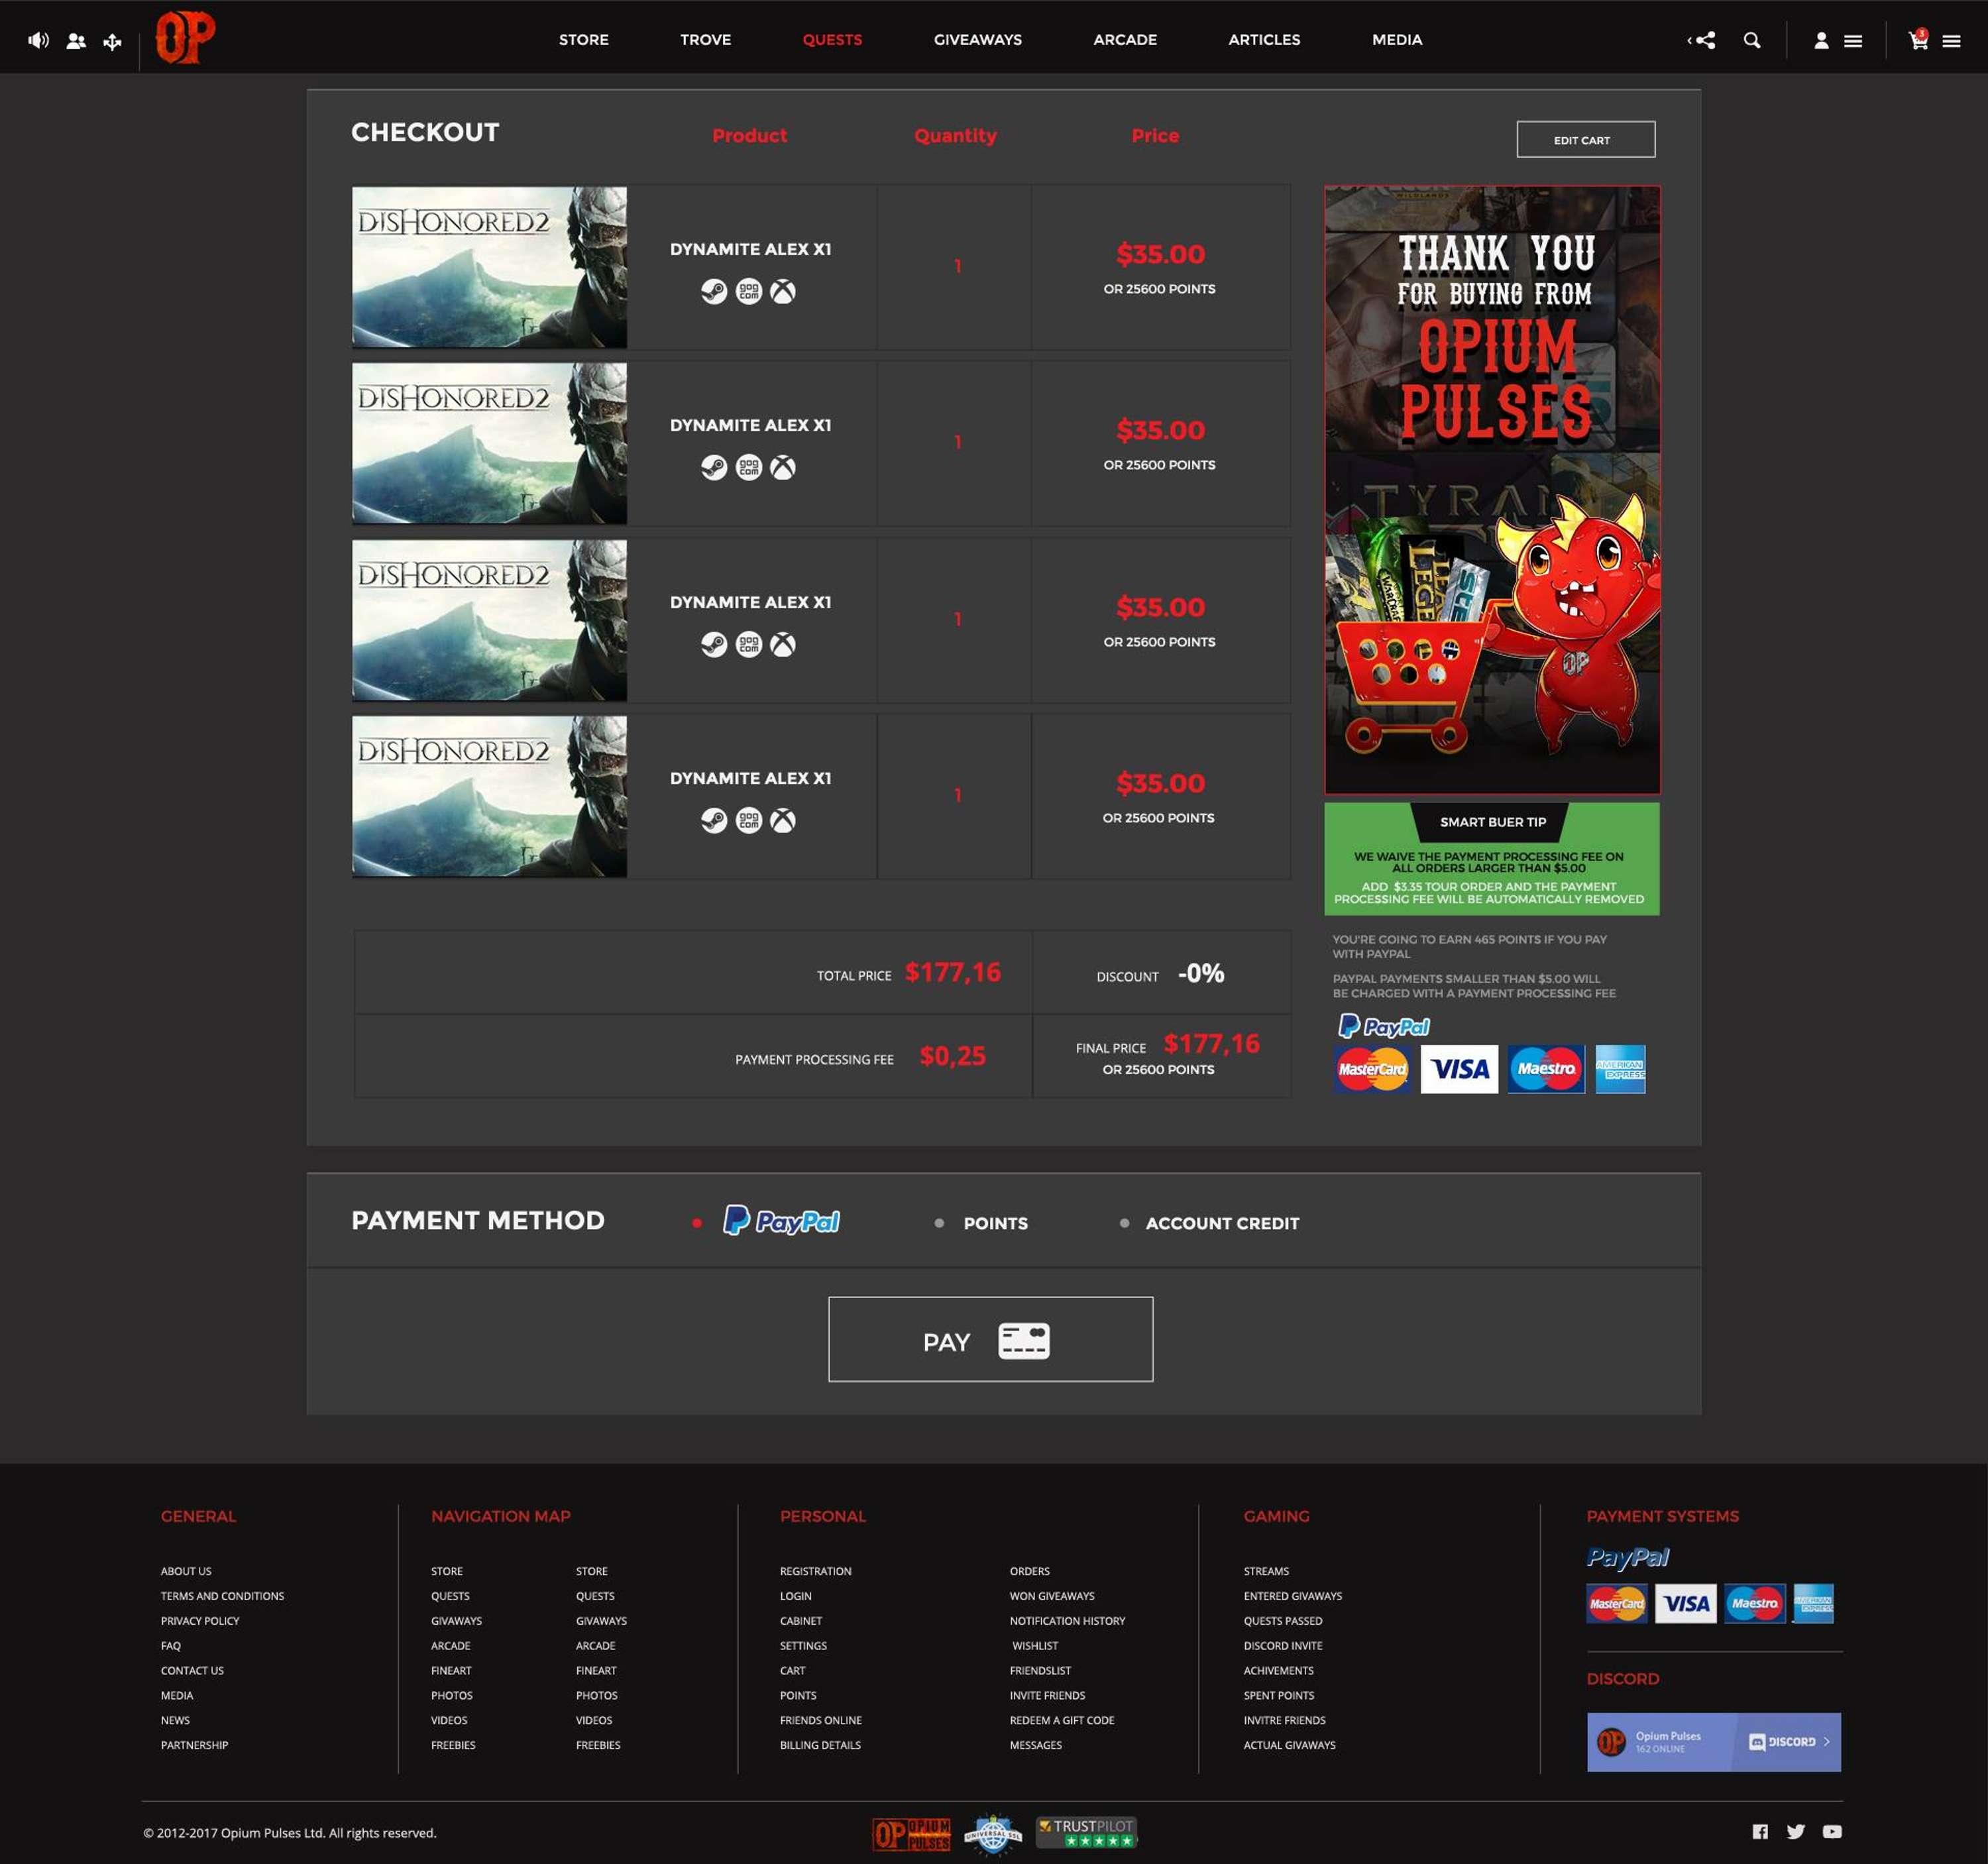Open YouTube channel from footer icon
This screenshot has width=1988, height=1864.
[1832, 1831]
